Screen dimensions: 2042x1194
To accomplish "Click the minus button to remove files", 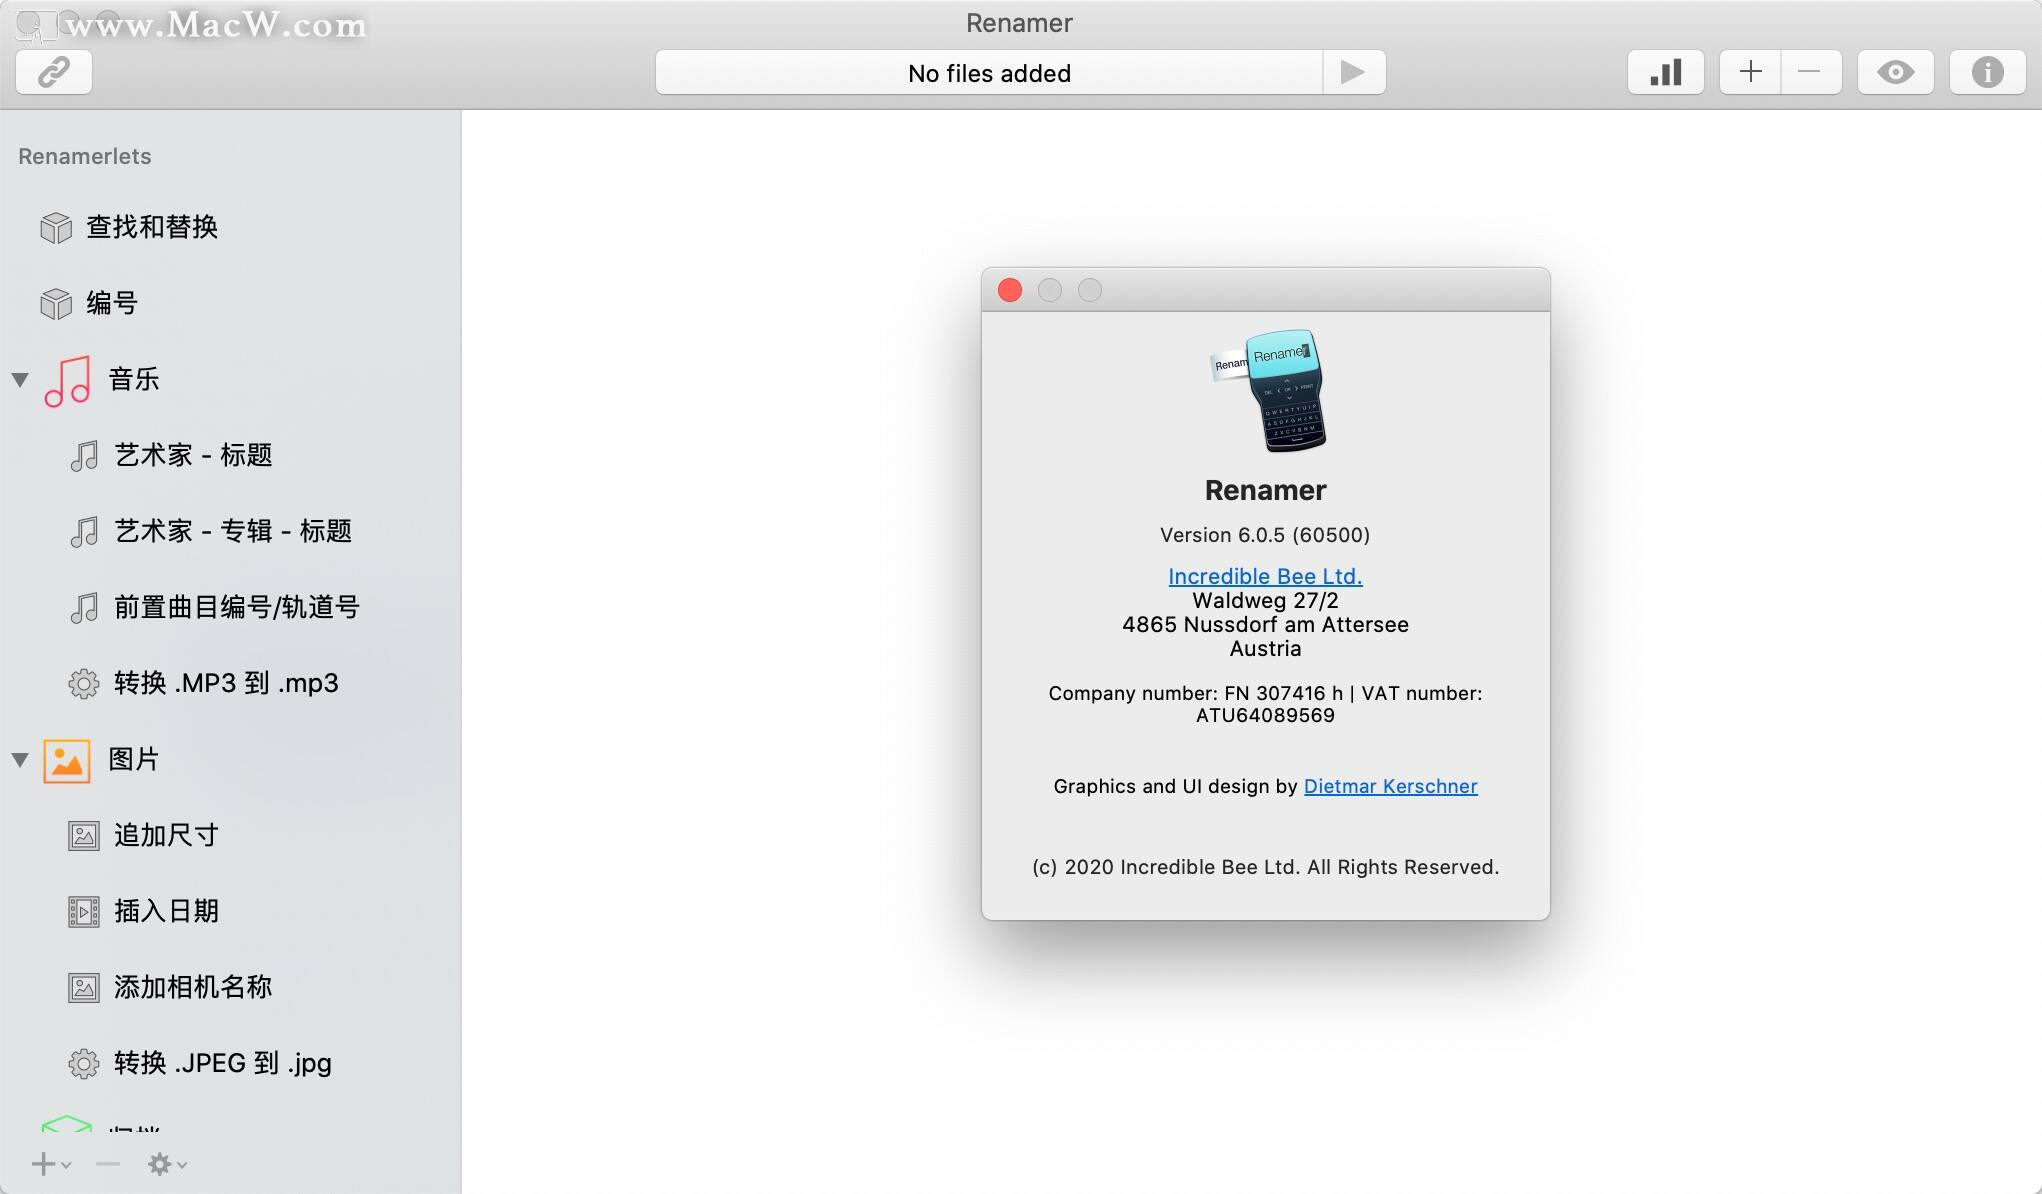I will coord(1810,72).
